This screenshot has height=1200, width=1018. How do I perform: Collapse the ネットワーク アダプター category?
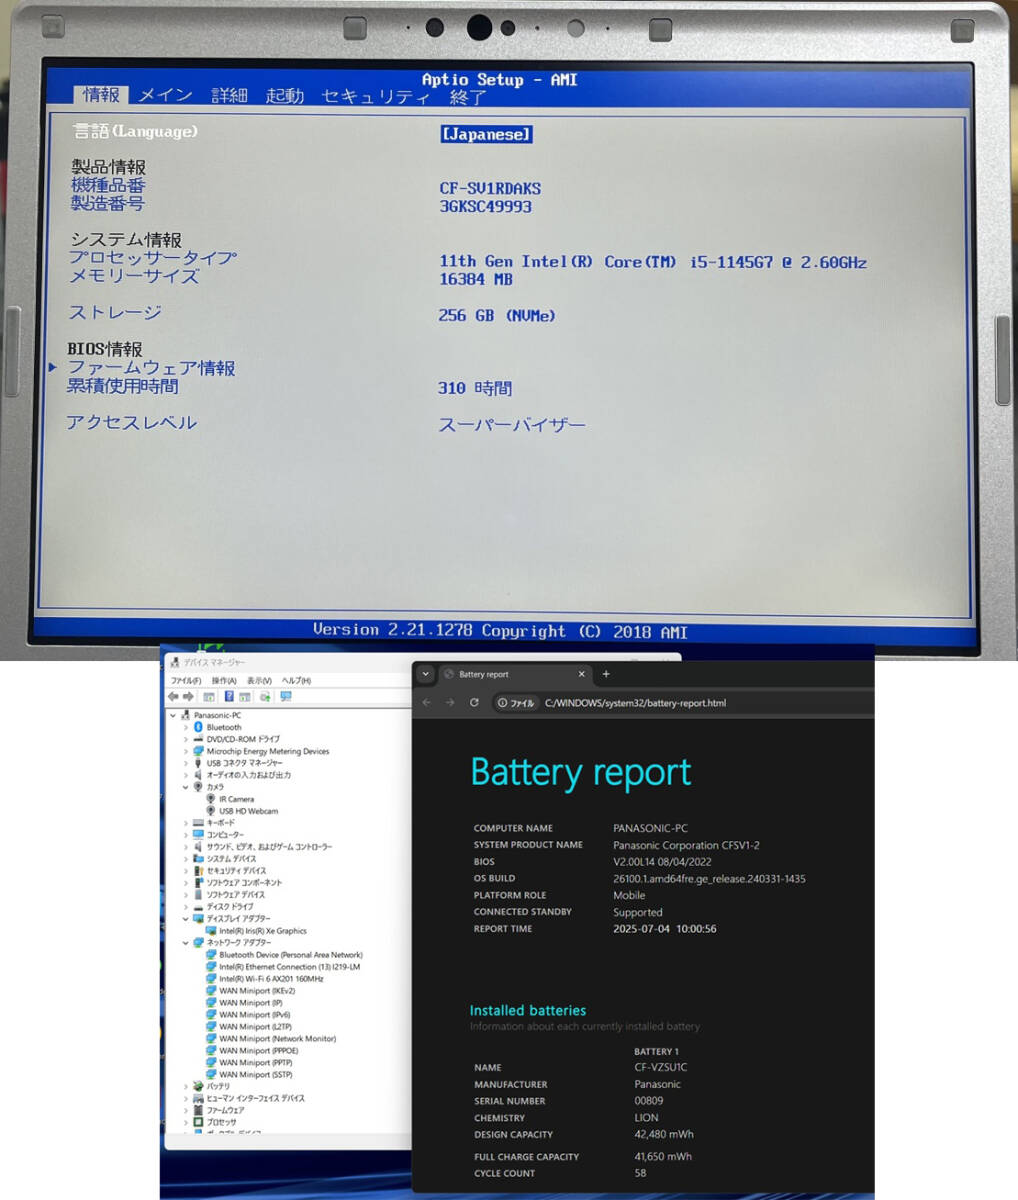[186, 943]
